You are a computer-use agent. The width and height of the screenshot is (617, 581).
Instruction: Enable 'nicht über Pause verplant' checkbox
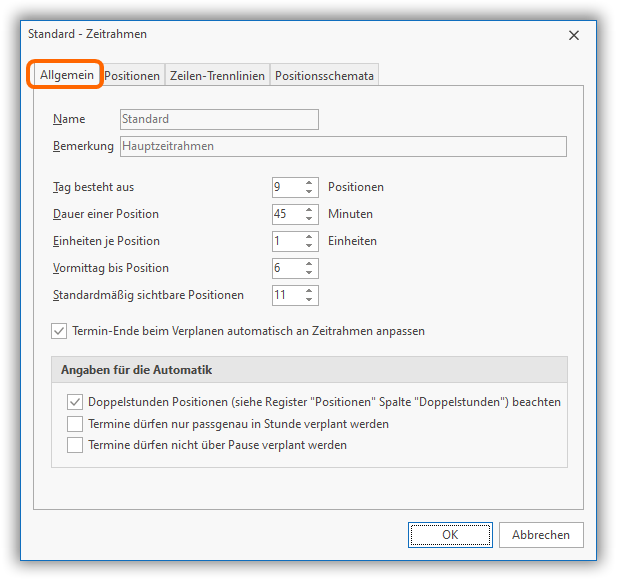click(x=75, y=445)
